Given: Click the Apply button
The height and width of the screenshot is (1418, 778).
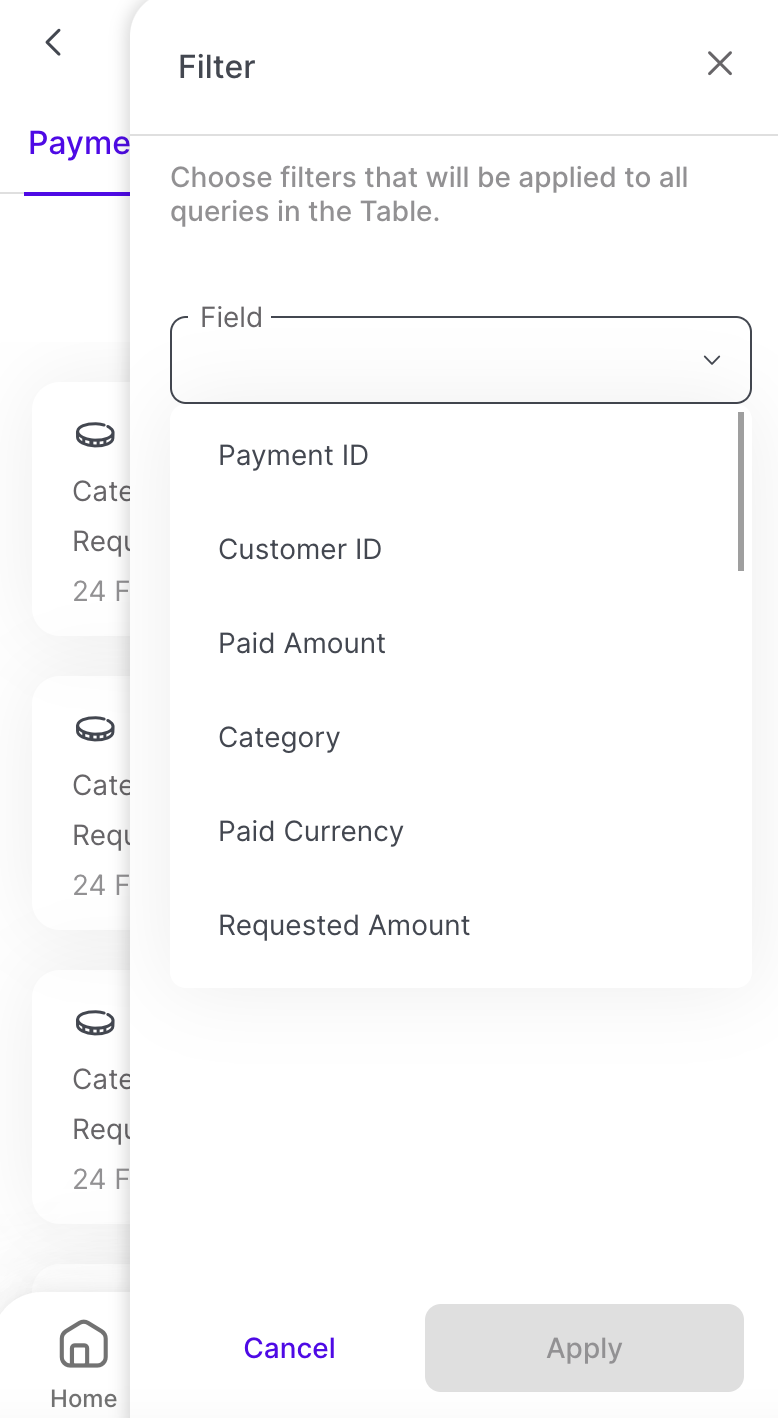Looking at the screenshot, I should (x=584, y=1348).
